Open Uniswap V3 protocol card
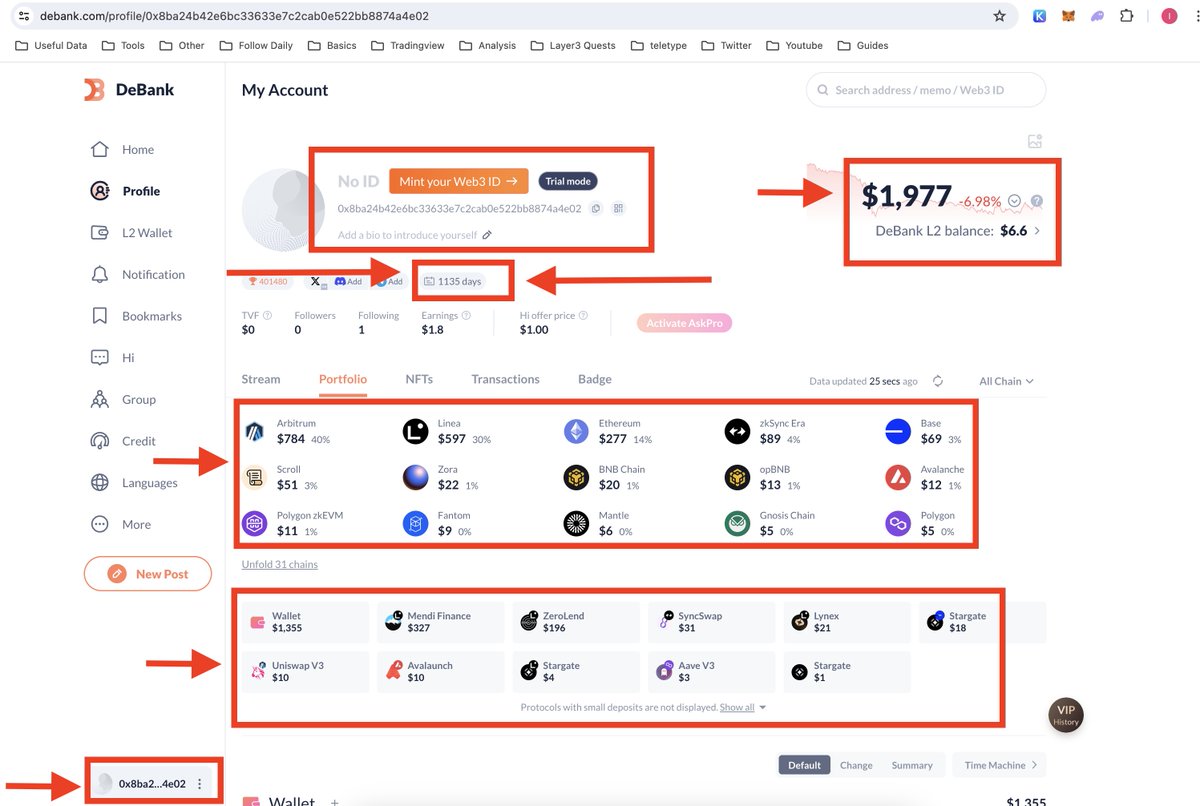The height and width of the screenshot is (806, 1200). coord(305,672)
